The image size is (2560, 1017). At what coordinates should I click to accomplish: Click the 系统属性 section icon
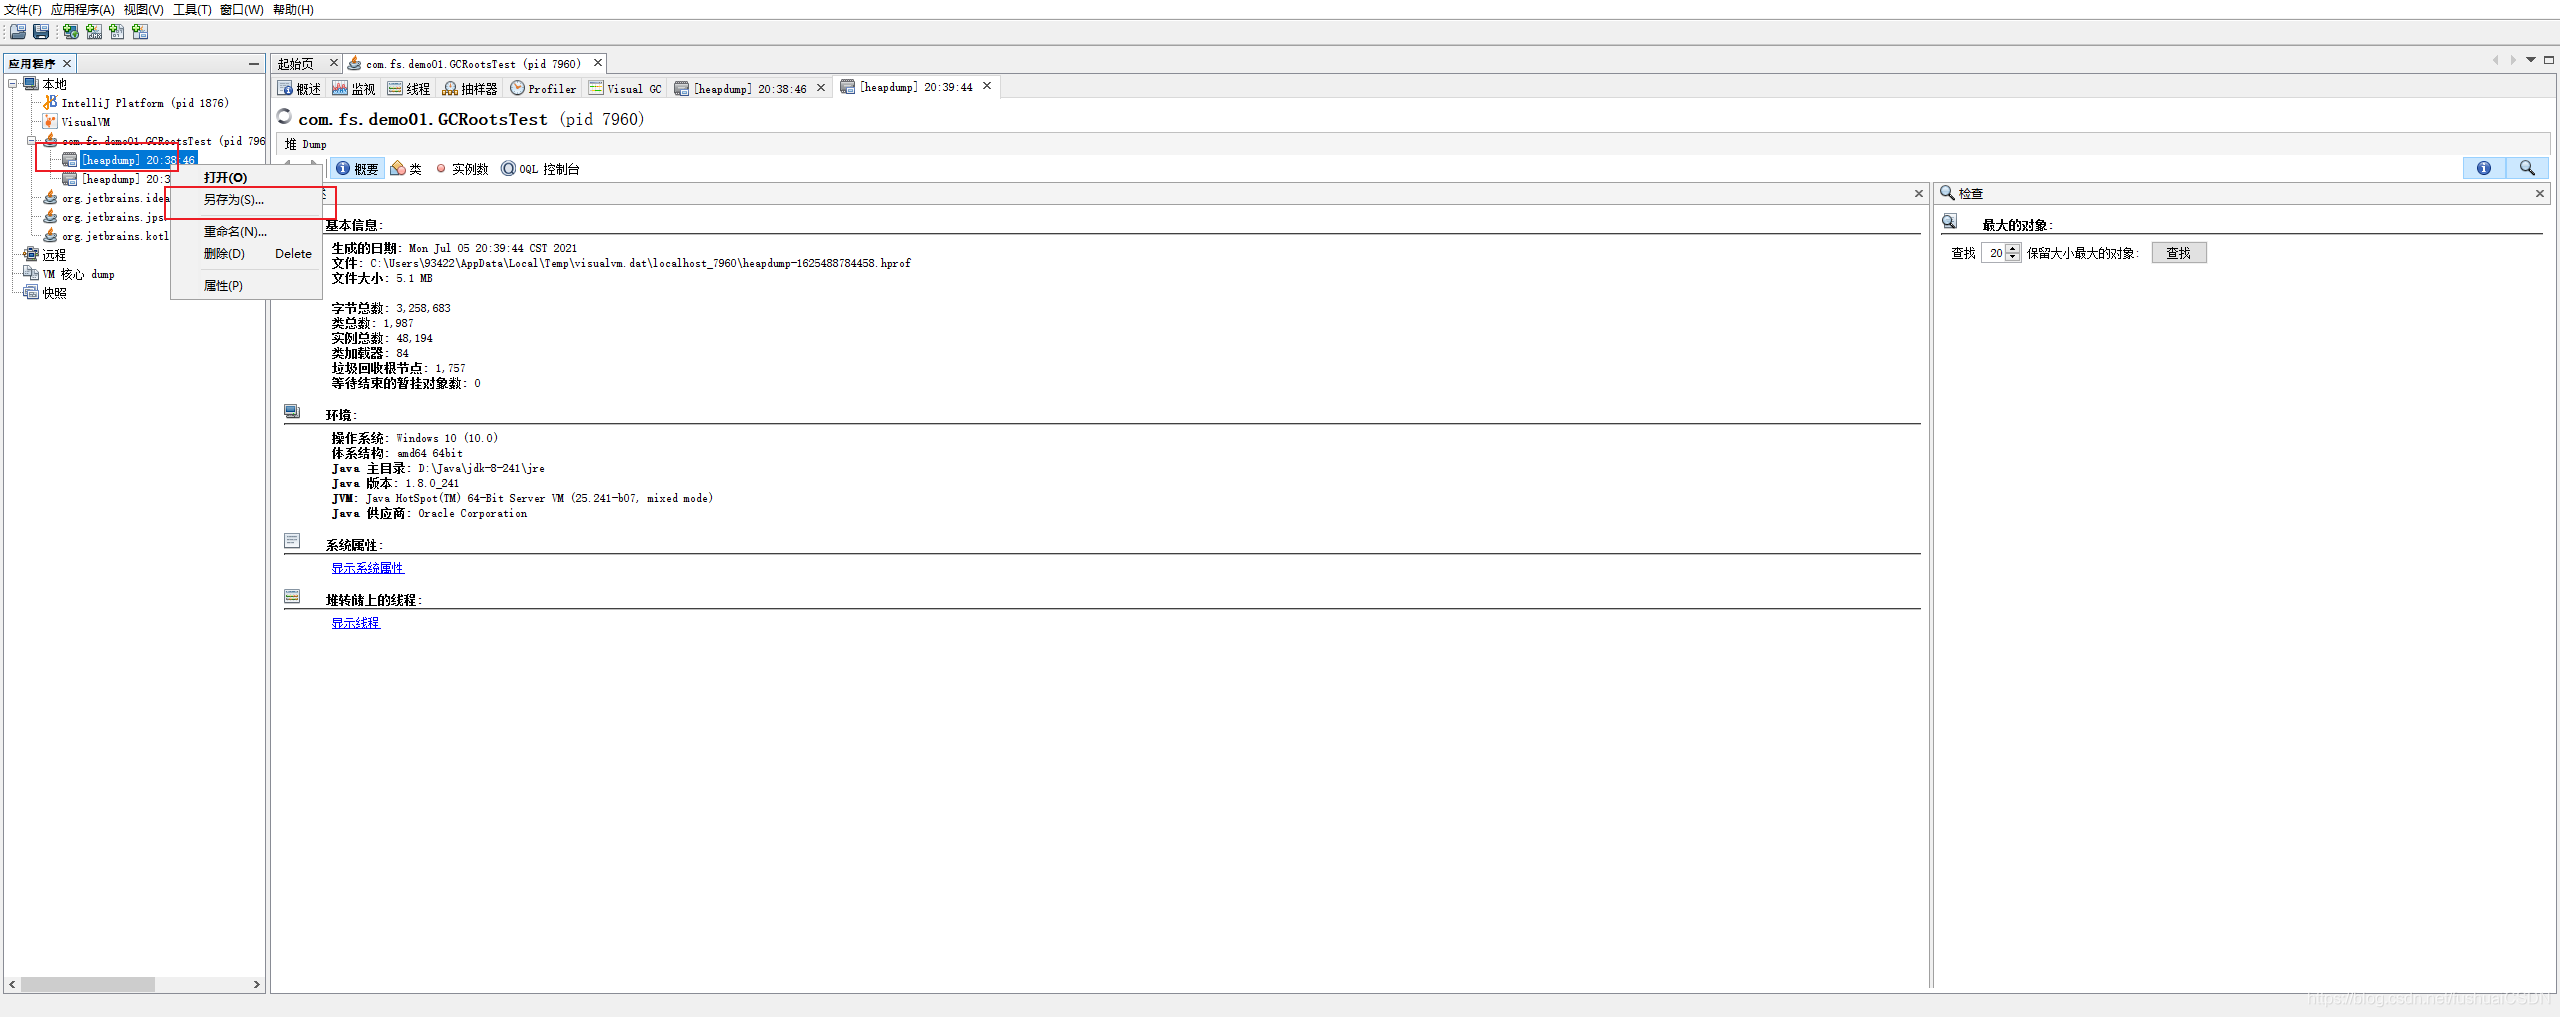point(292,541)
